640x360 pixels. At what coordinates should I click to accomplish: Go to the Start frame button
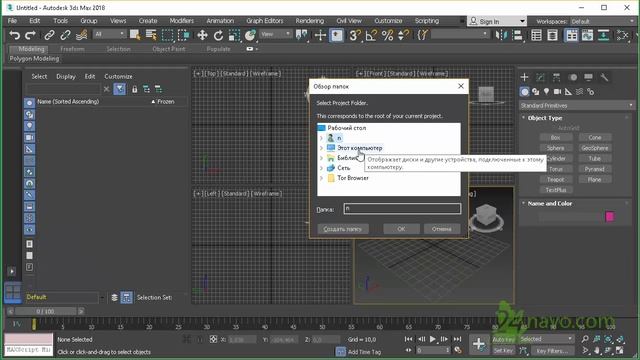(x=408, y=339)
